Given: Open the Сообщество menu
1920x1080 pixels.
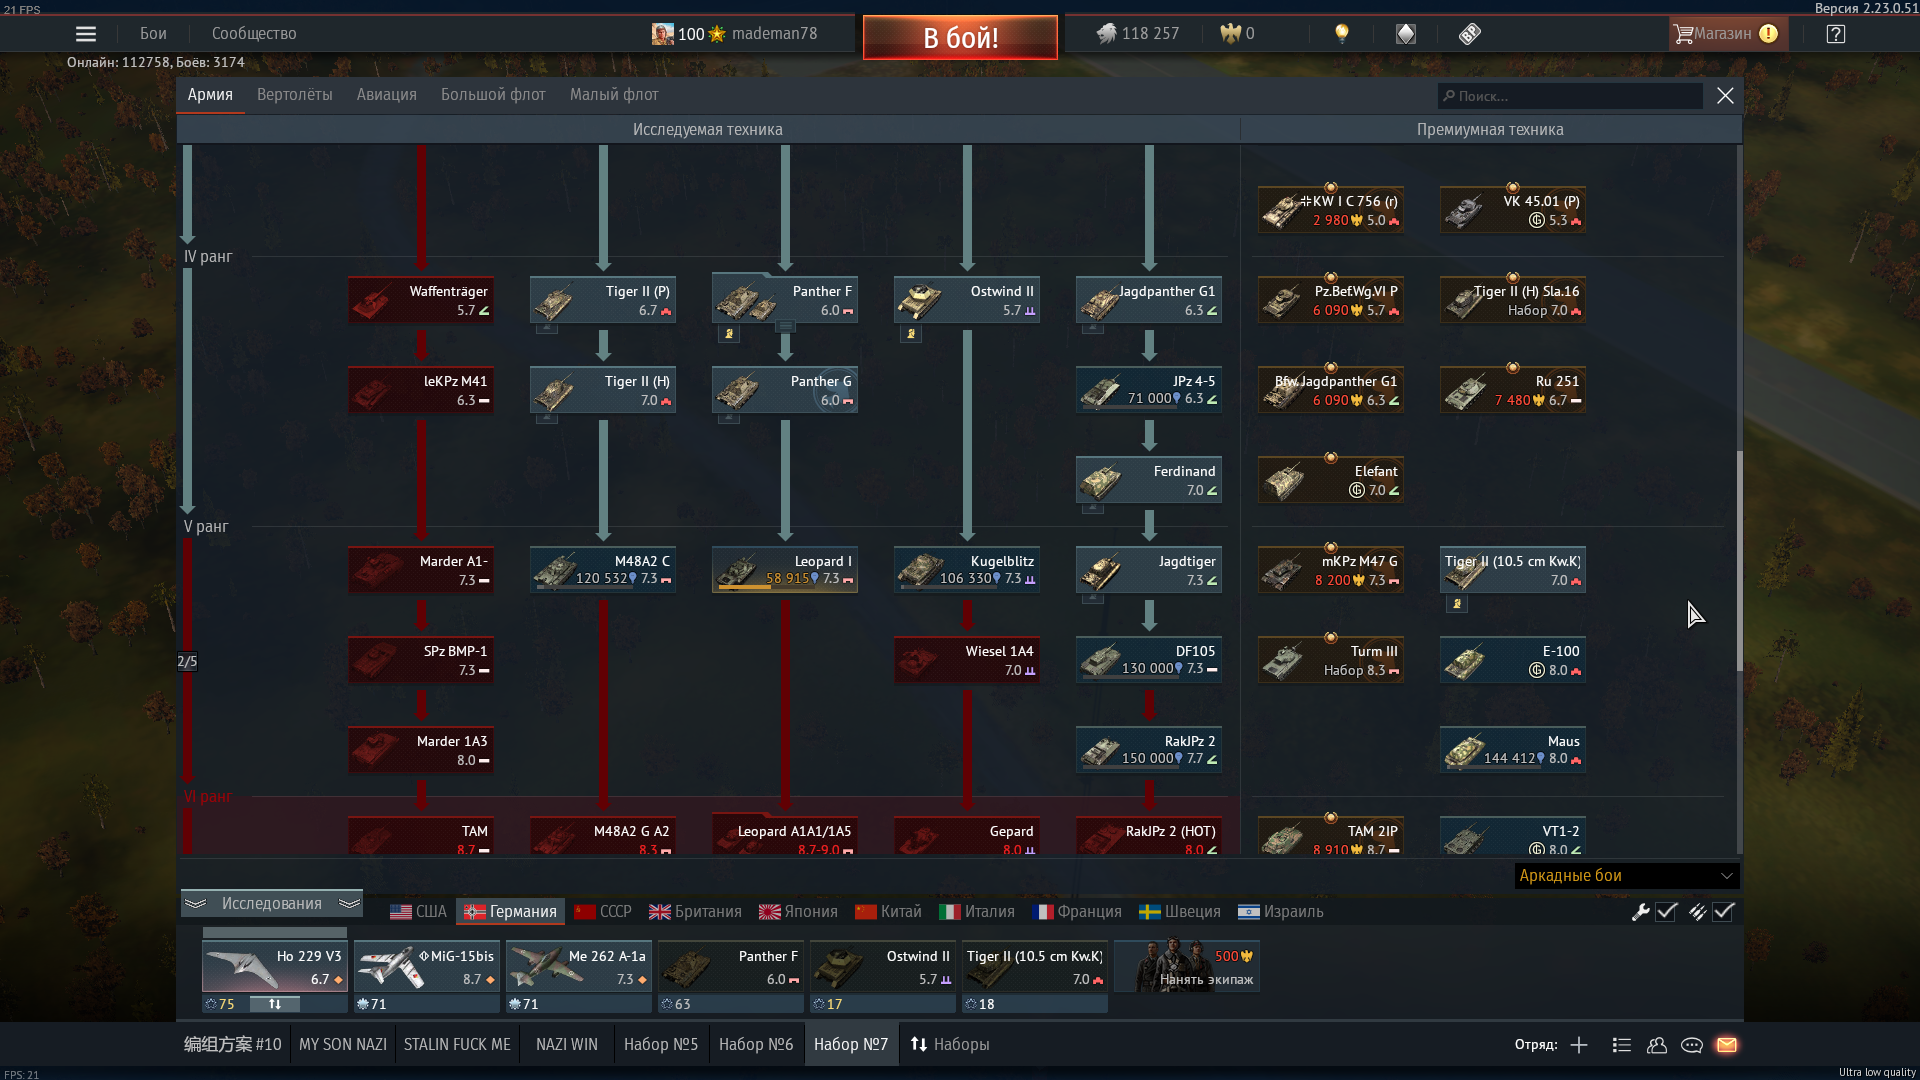Looking at the screenshot, I should (254, 34).
